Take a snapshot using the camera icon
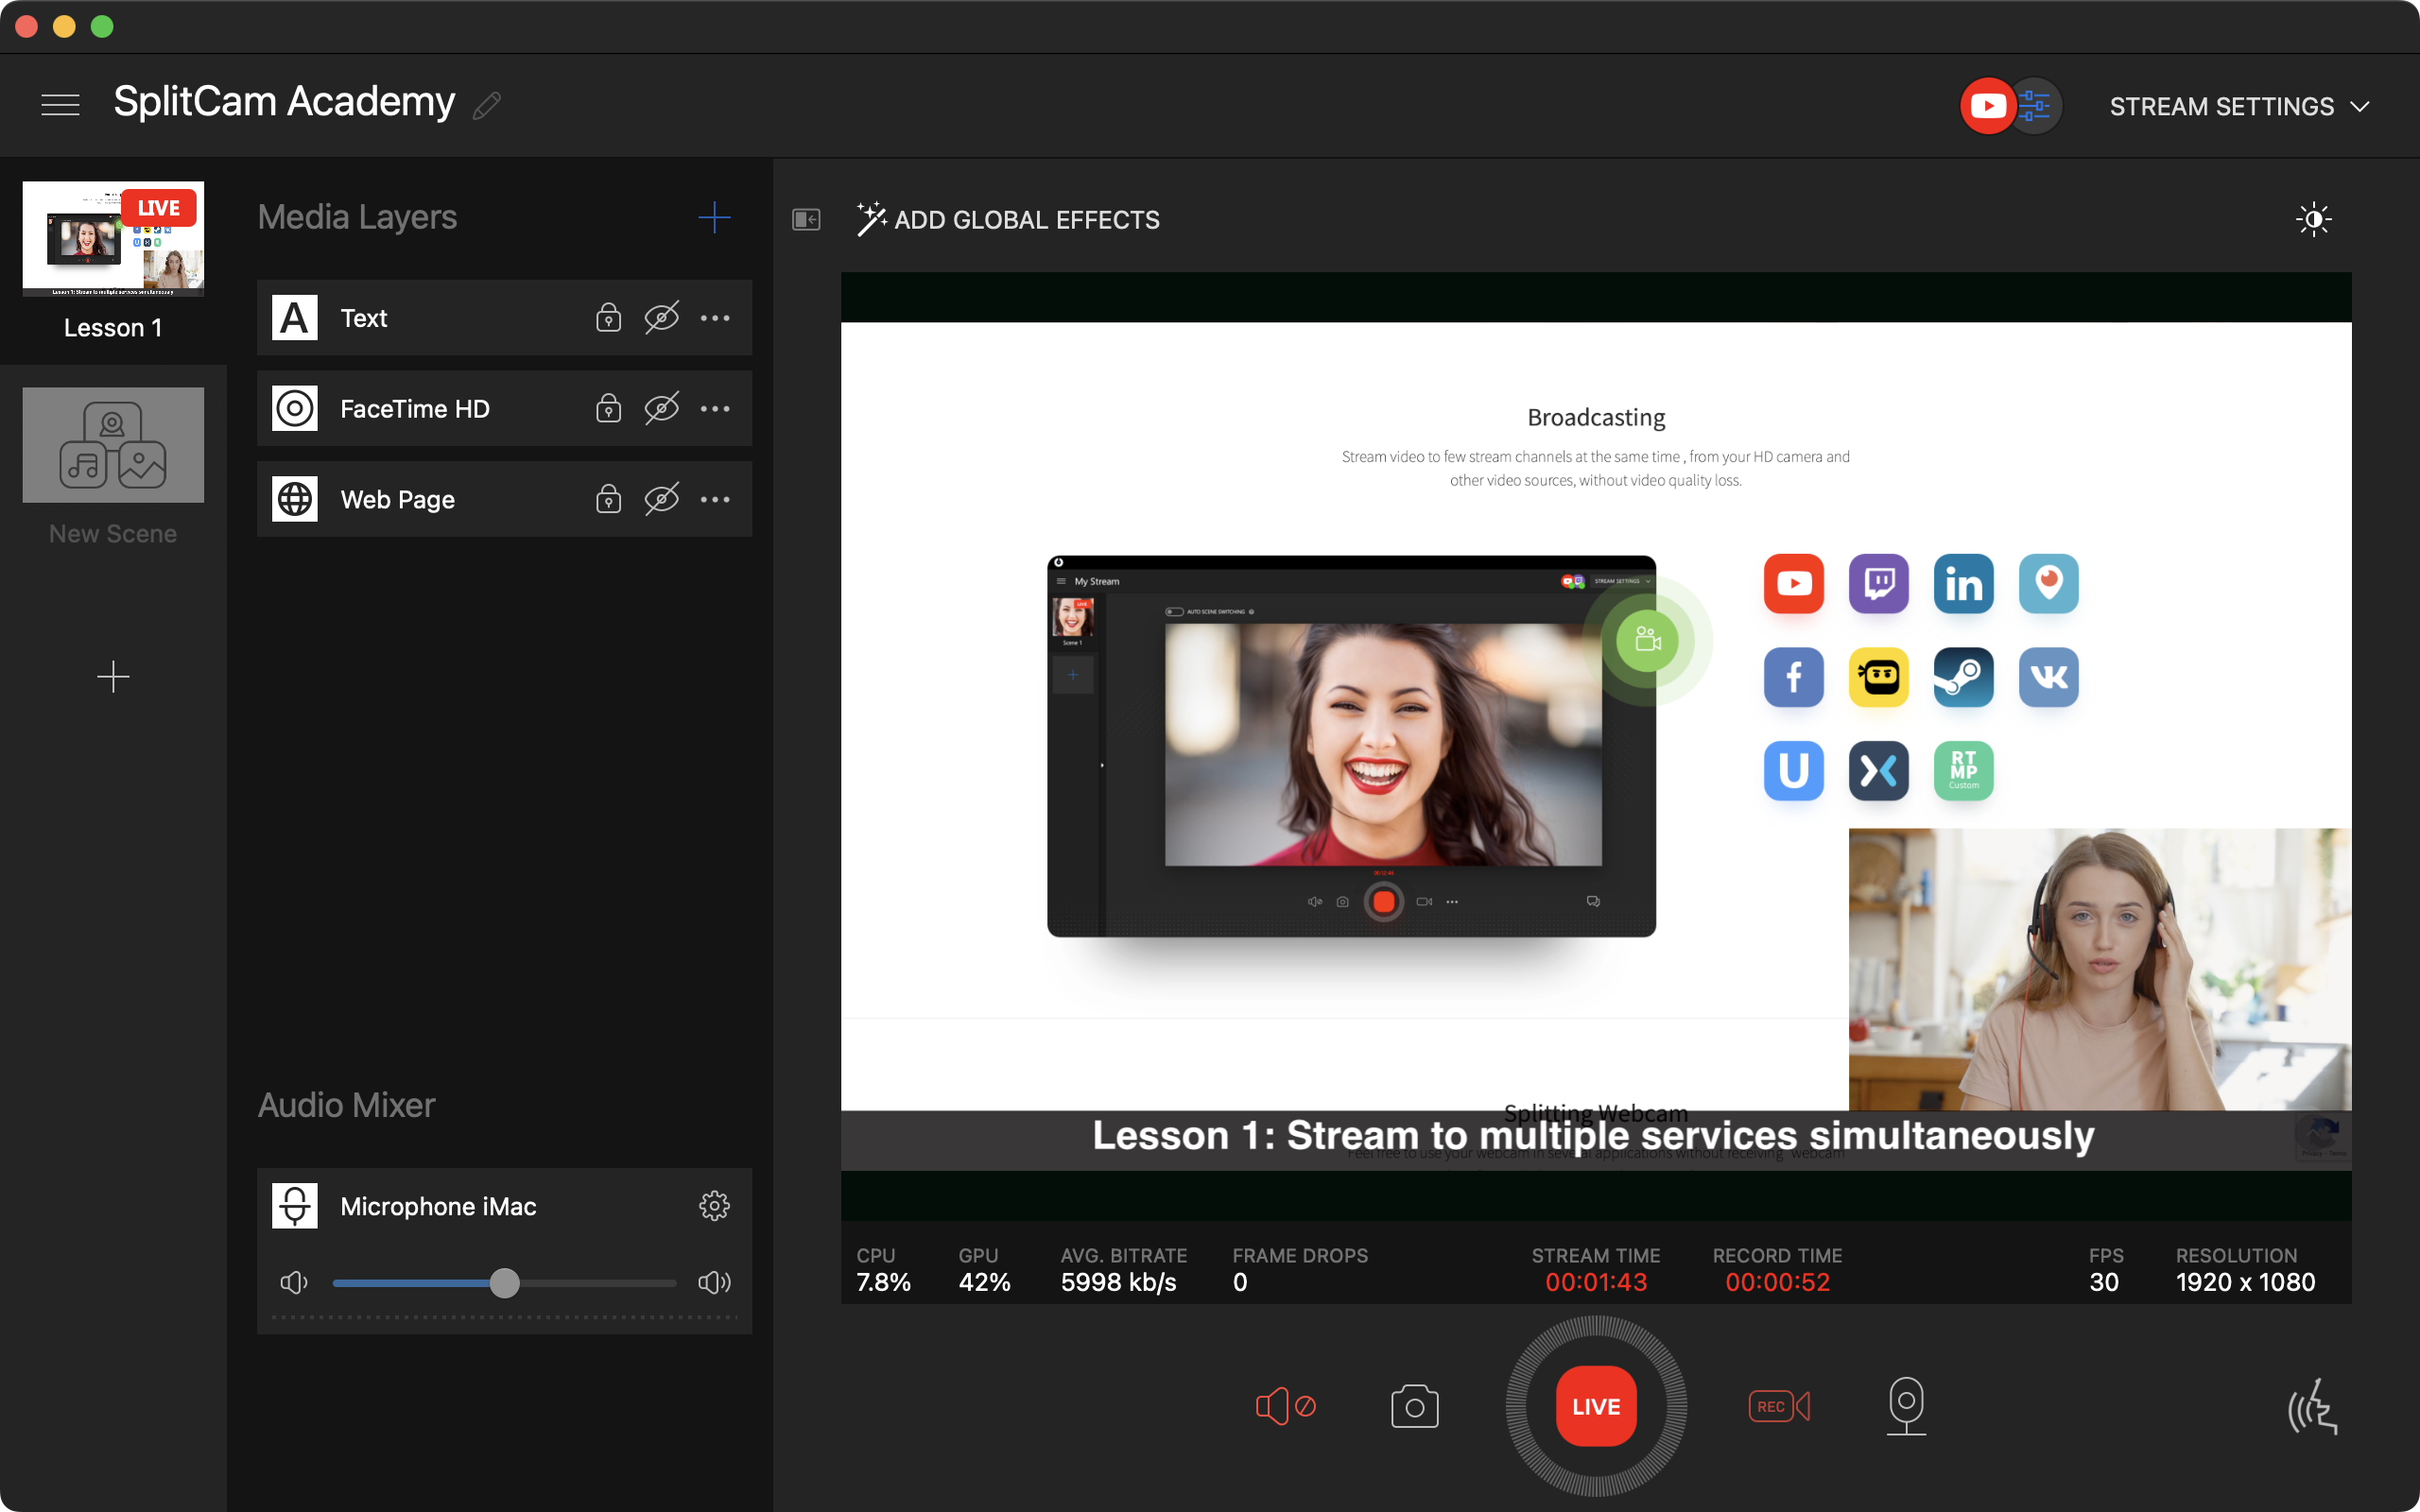The width and height of the screenshot is (2420, 1512). (x=1413, y=1405)
